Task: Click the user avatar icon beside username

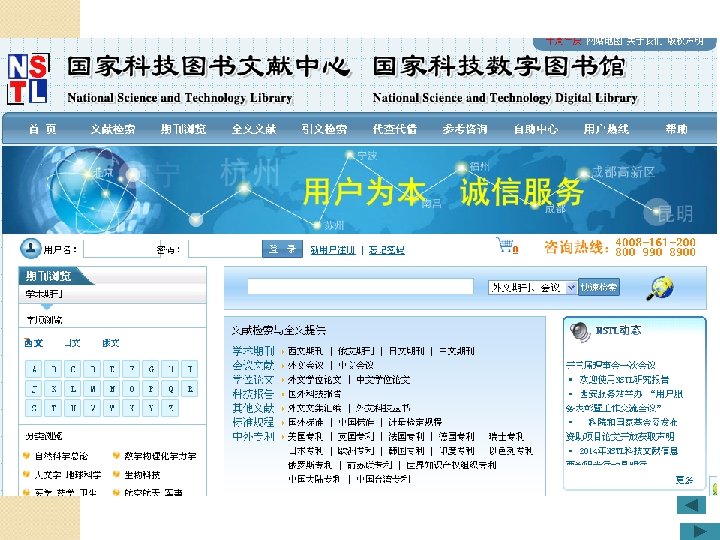Action: pos(30,249)
